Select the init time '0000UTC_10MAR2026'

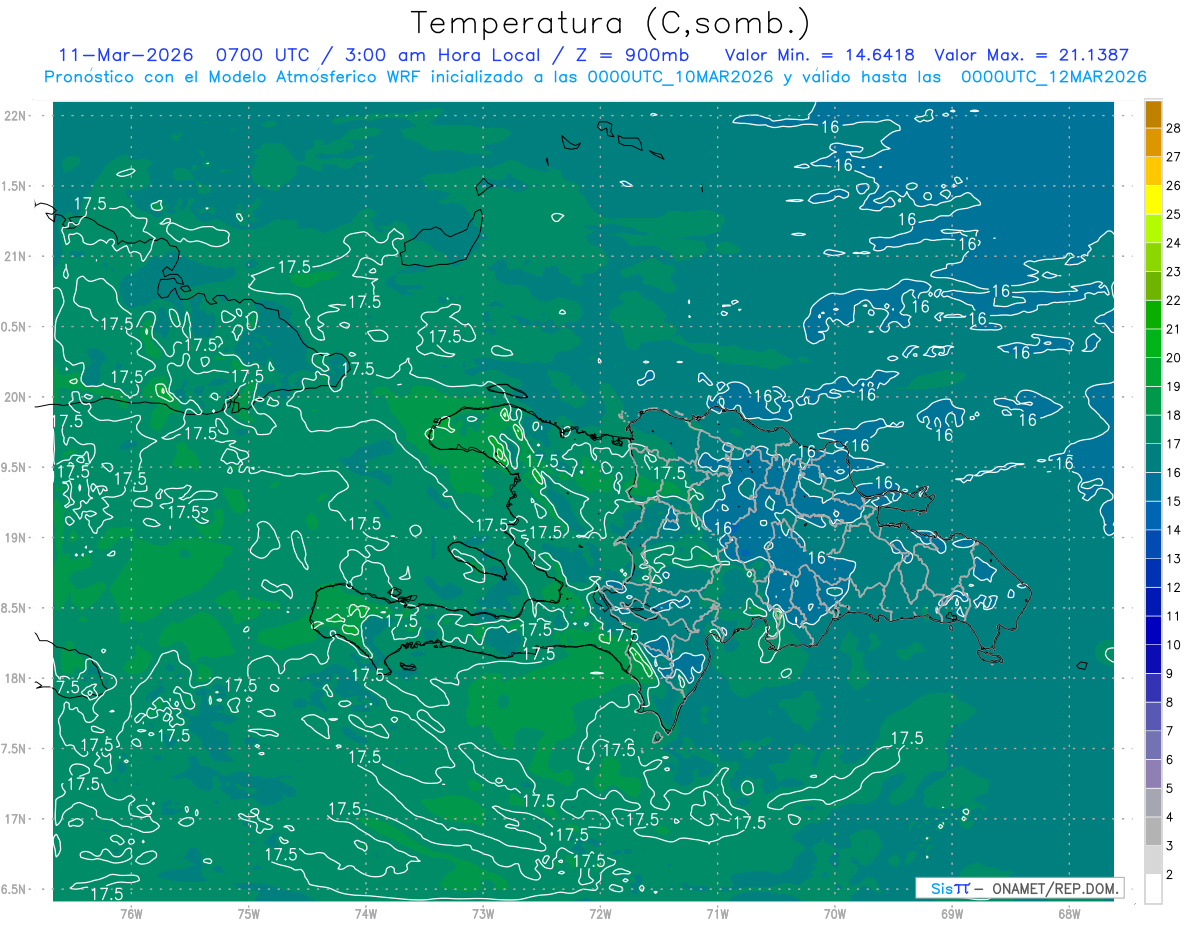point(681,77)
